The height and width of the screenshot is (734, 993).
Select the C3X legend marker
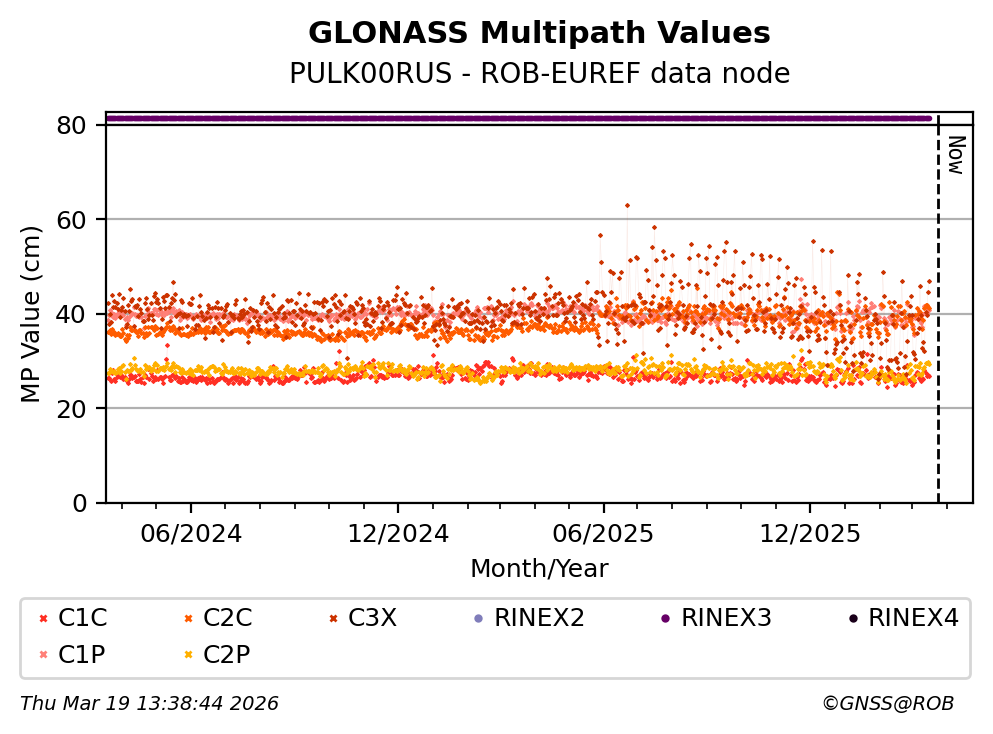coord(332,619)
